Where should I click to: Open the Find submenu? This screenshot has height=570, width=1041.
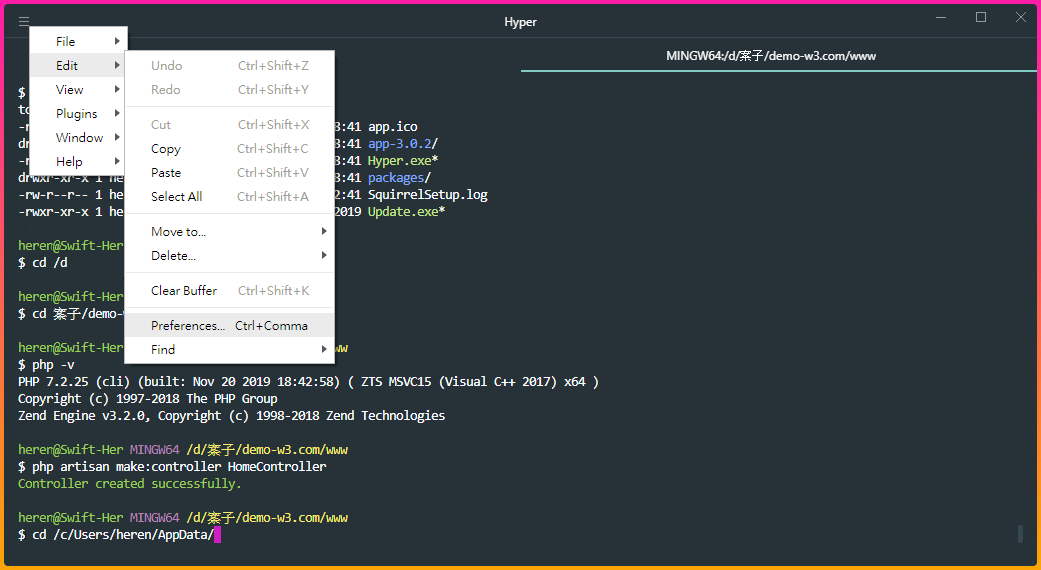pyautogui.click(x=230, y=350)
